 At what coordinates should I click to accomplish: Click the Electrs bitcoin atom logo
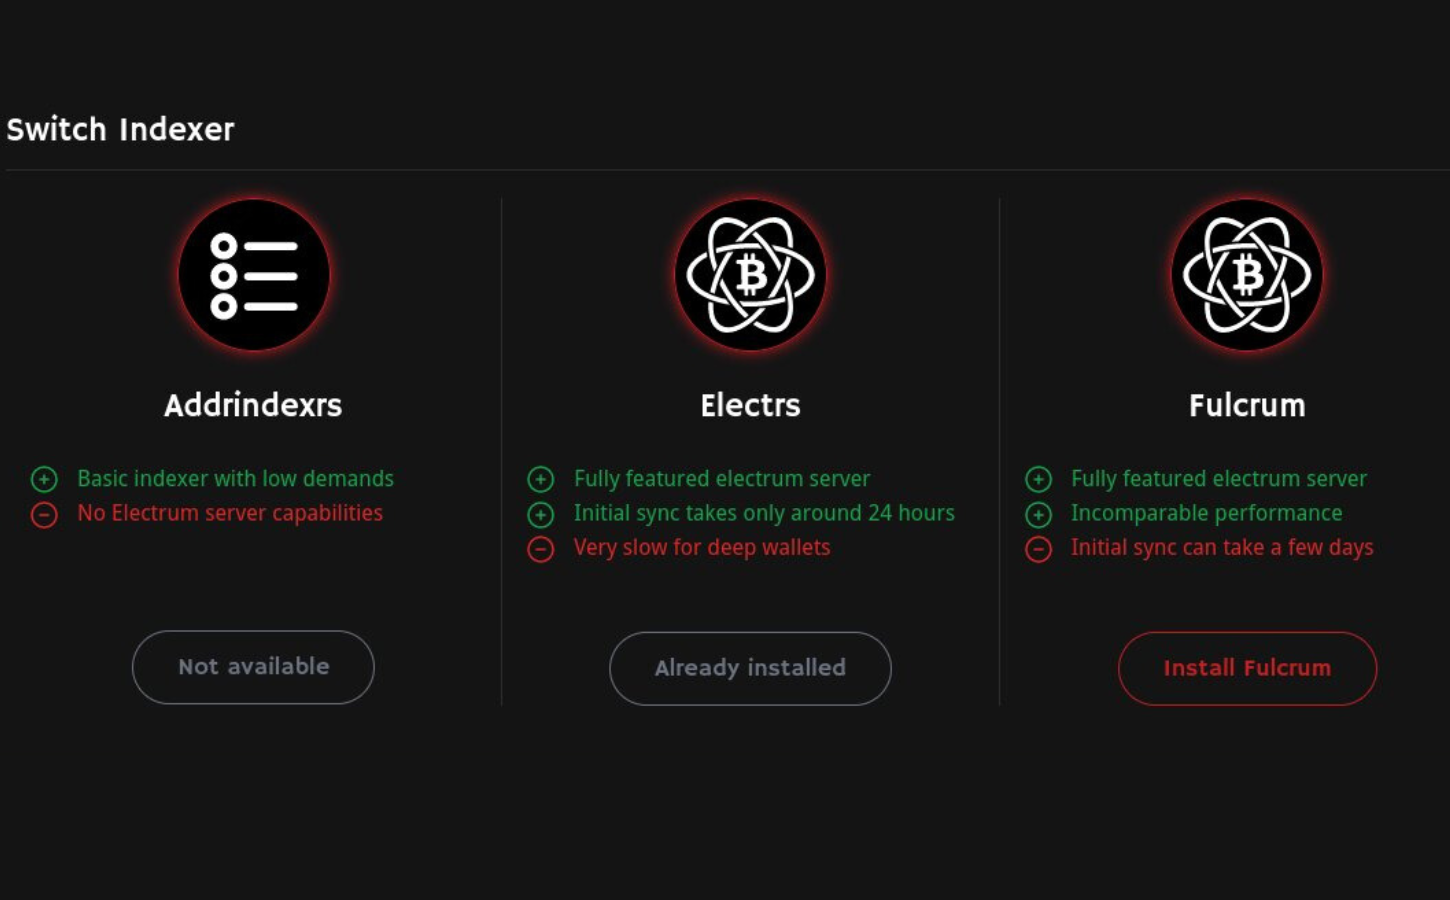[x=750, y=275]
